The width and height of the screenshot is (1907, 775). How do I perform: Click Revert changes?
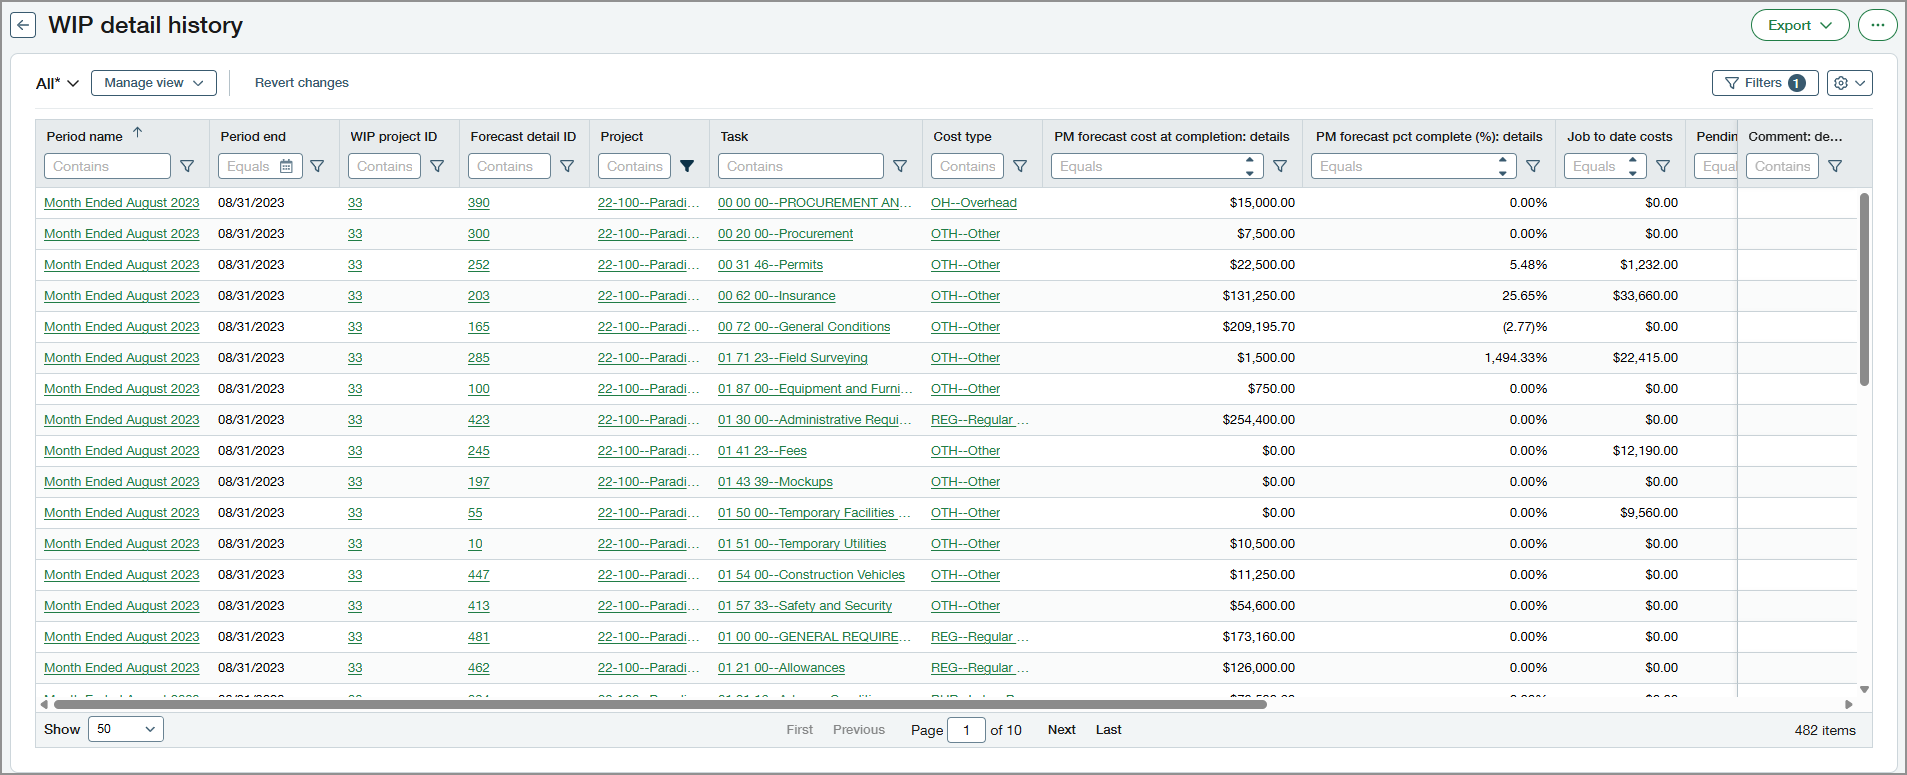(x=302, y=83)
